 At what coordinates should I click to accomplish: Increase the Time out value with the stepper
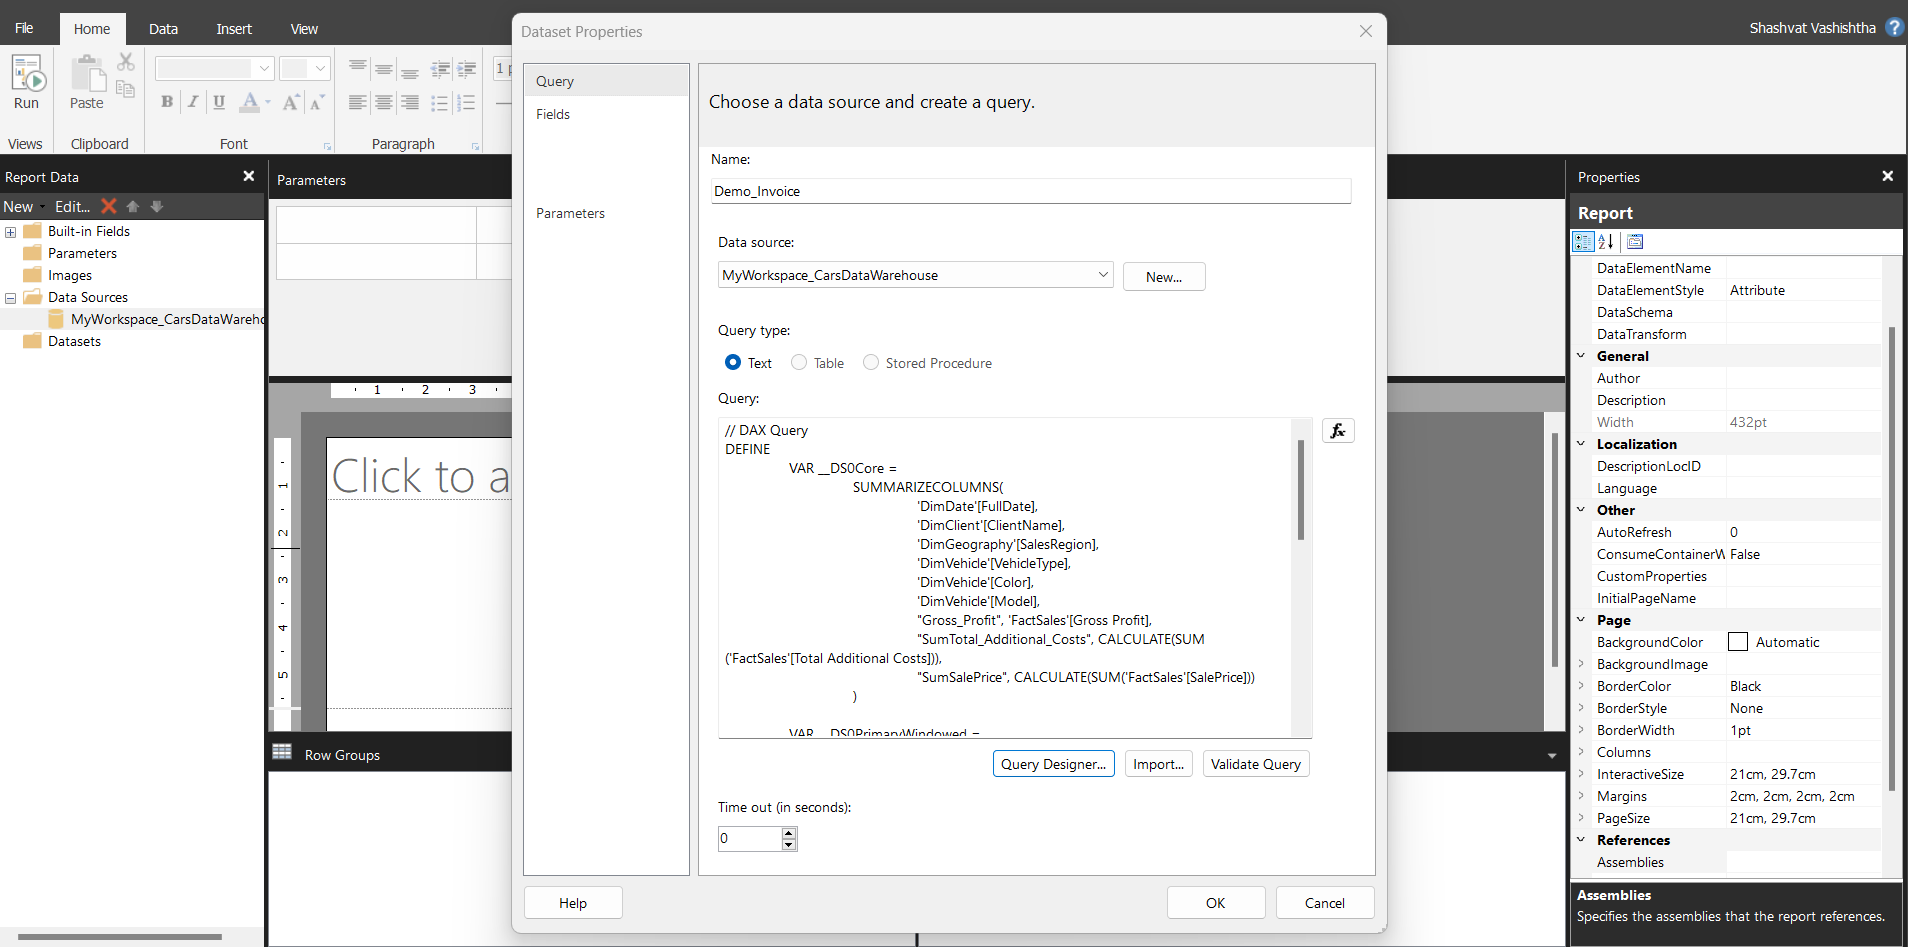click(788, 833)
